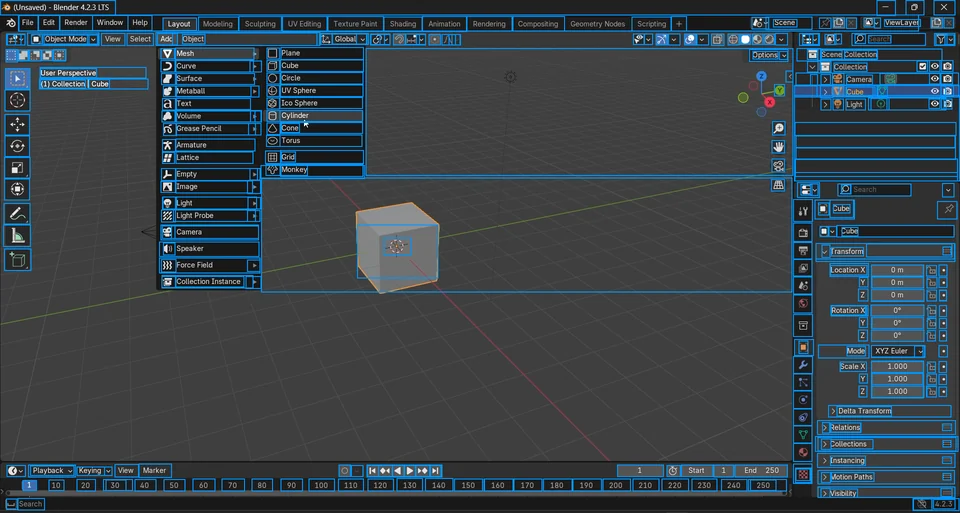Uncheck Collection exclude checkbox
Image resolution: width=960 pixels, height=513 pixels.
[923, 67]
